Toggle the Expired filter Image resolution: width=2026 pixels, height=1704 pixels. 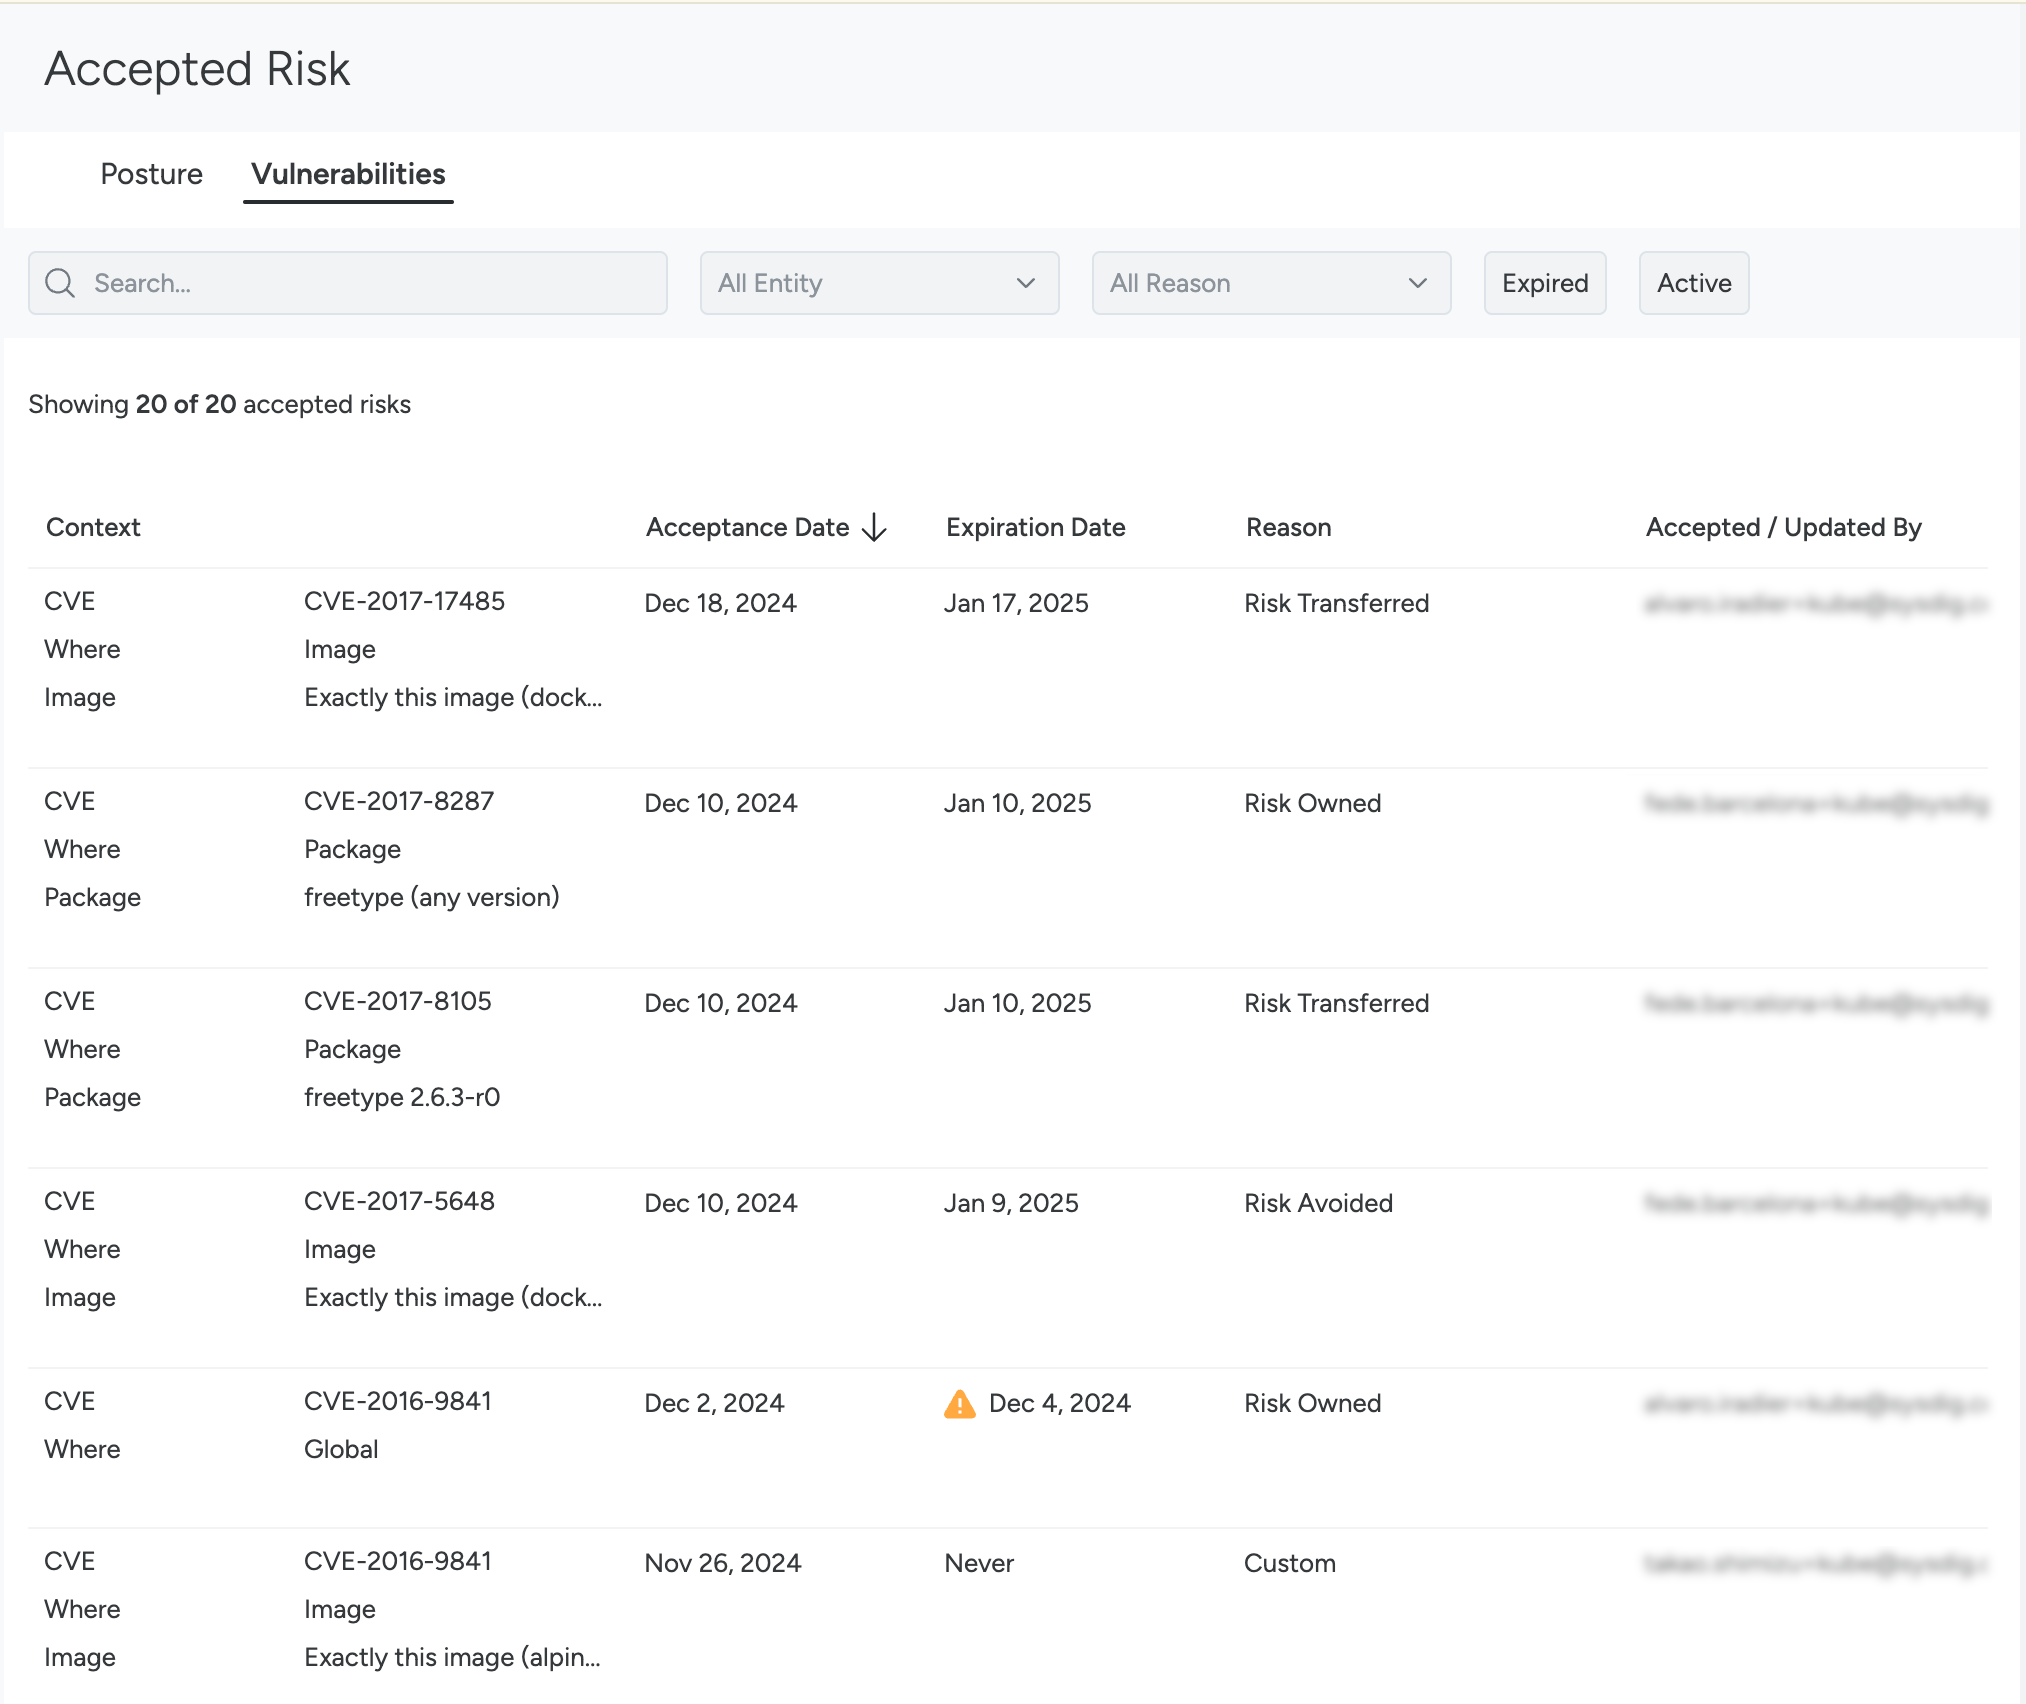pos(1544,283)
